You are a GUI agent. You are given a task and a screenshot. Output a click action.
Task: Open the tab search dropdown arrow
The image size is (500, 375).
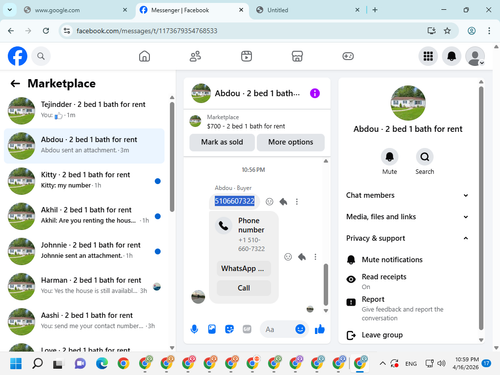coord(10,10)
